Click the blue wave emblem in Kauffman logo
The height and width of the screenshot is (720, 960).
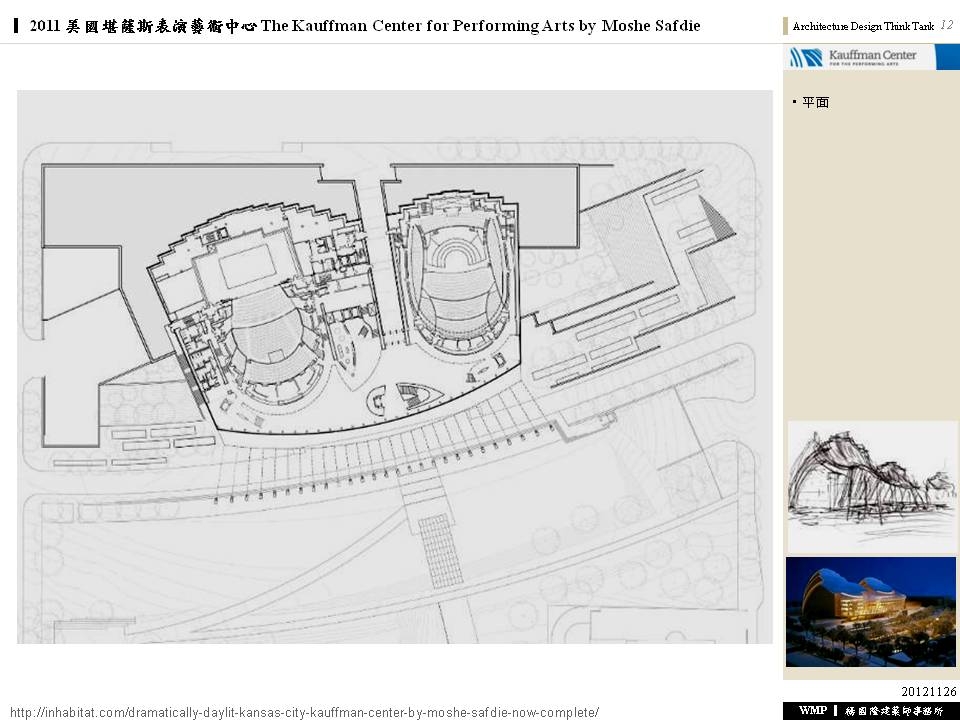(805, 58)
